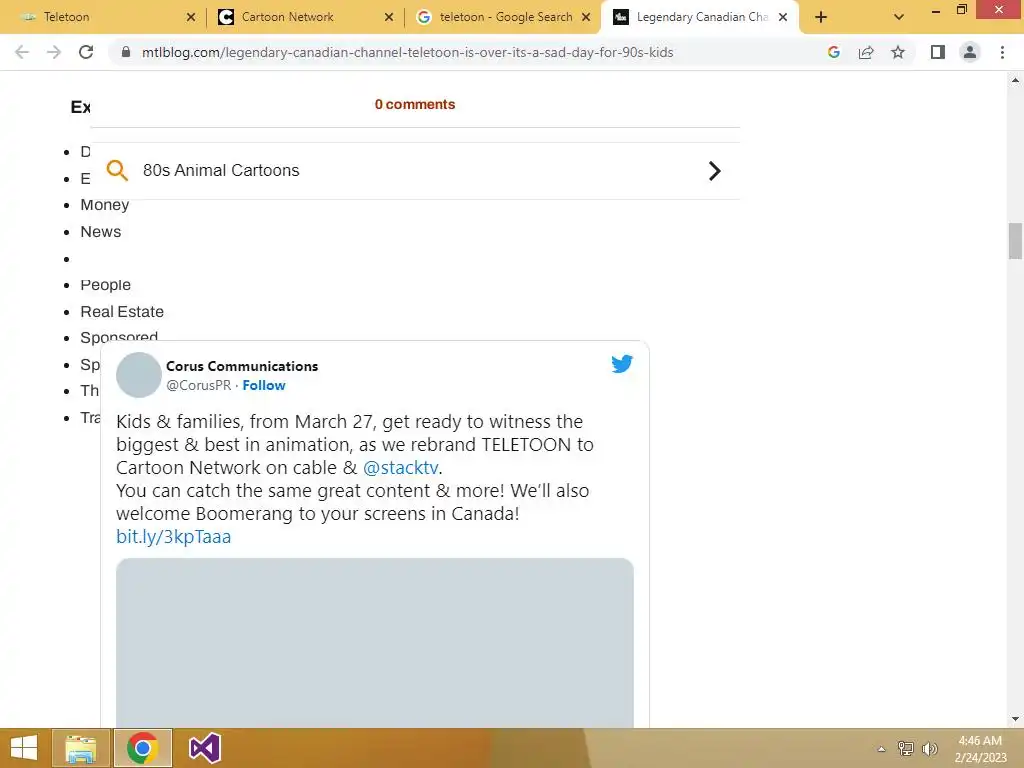Open the taskbar clock and date
Screen dimensions: 1024x768
tap(980, 749)
